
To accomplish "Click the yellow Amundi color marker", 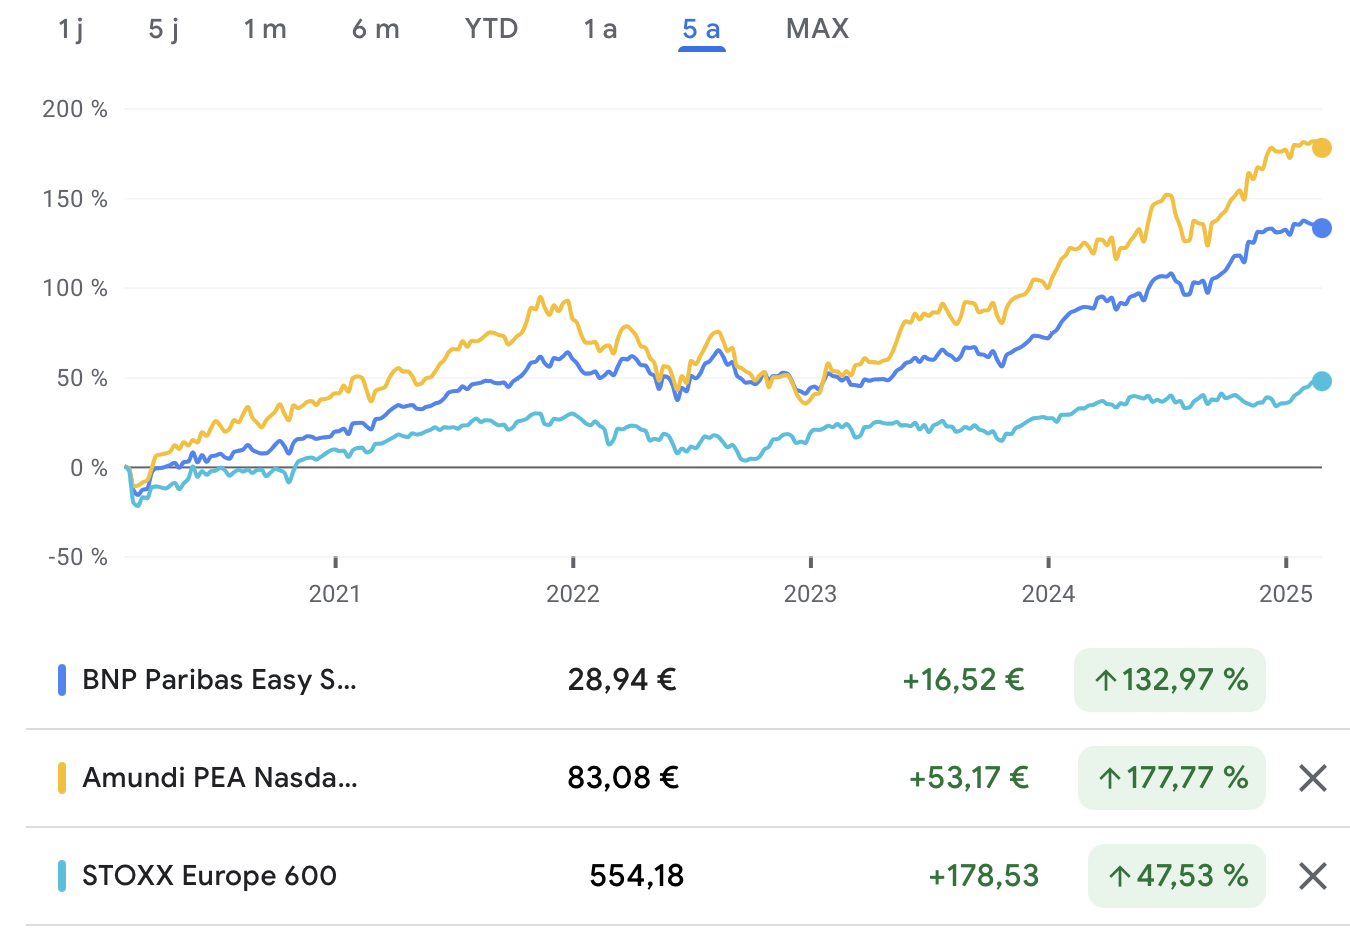I will 62,778.
